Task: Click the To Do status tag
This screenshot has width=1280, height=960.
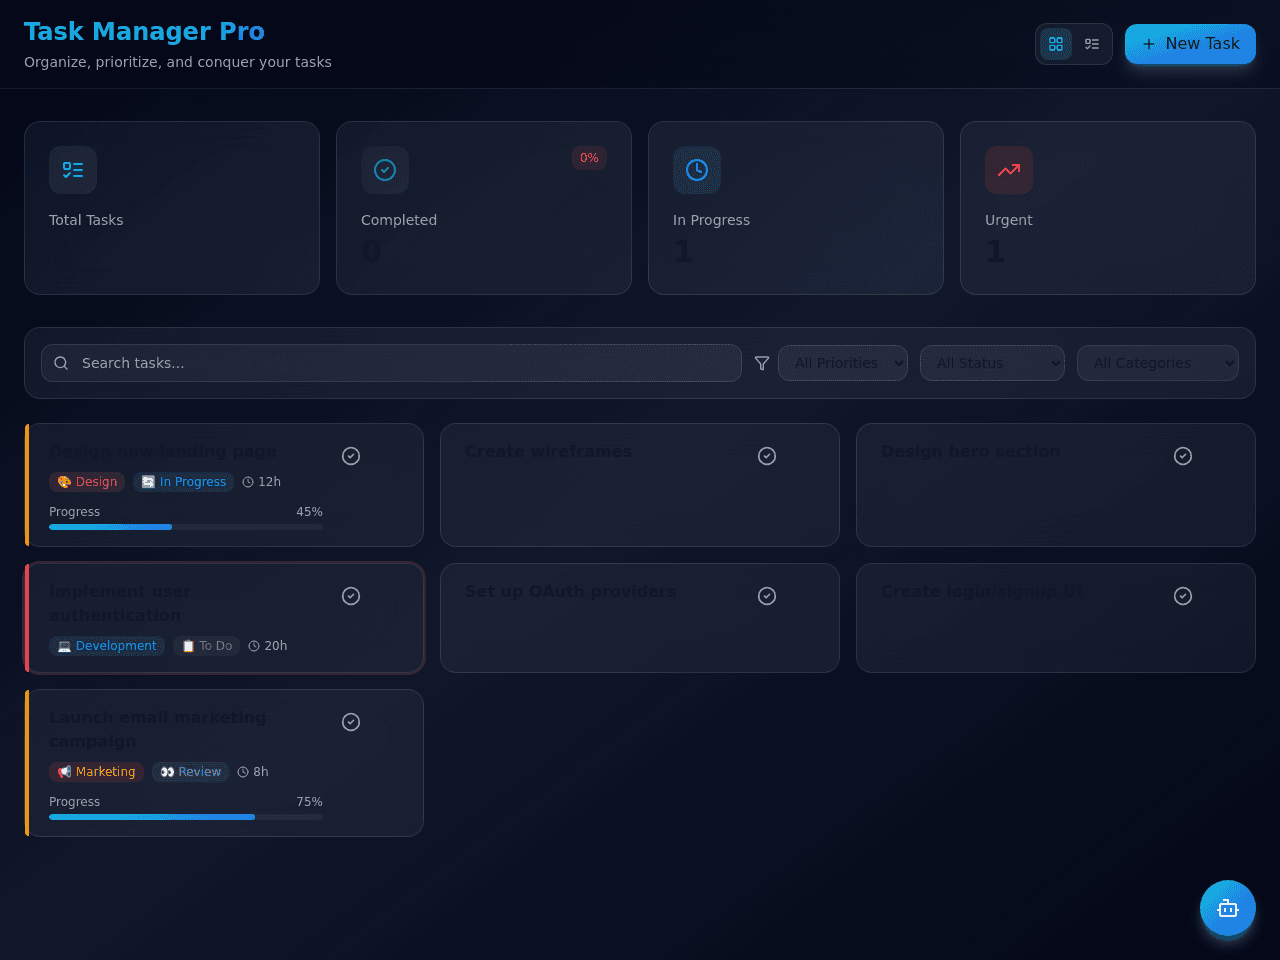Action: coord(207,646)
